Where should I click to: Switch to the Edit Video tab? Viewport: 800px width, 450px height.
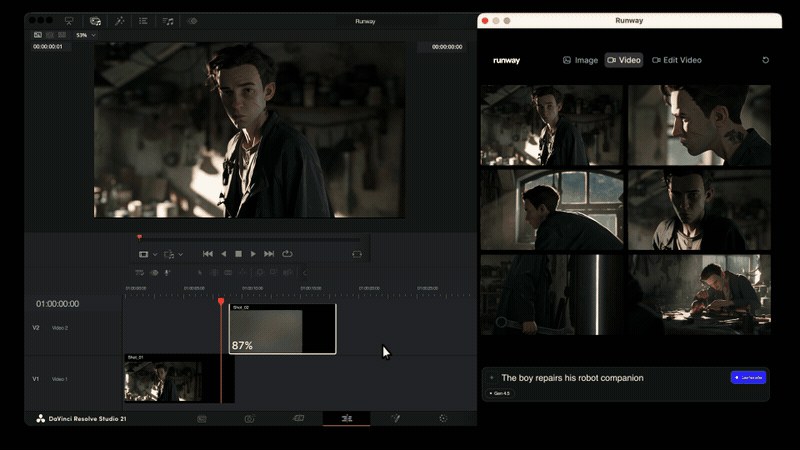click(x=677, y=60)
